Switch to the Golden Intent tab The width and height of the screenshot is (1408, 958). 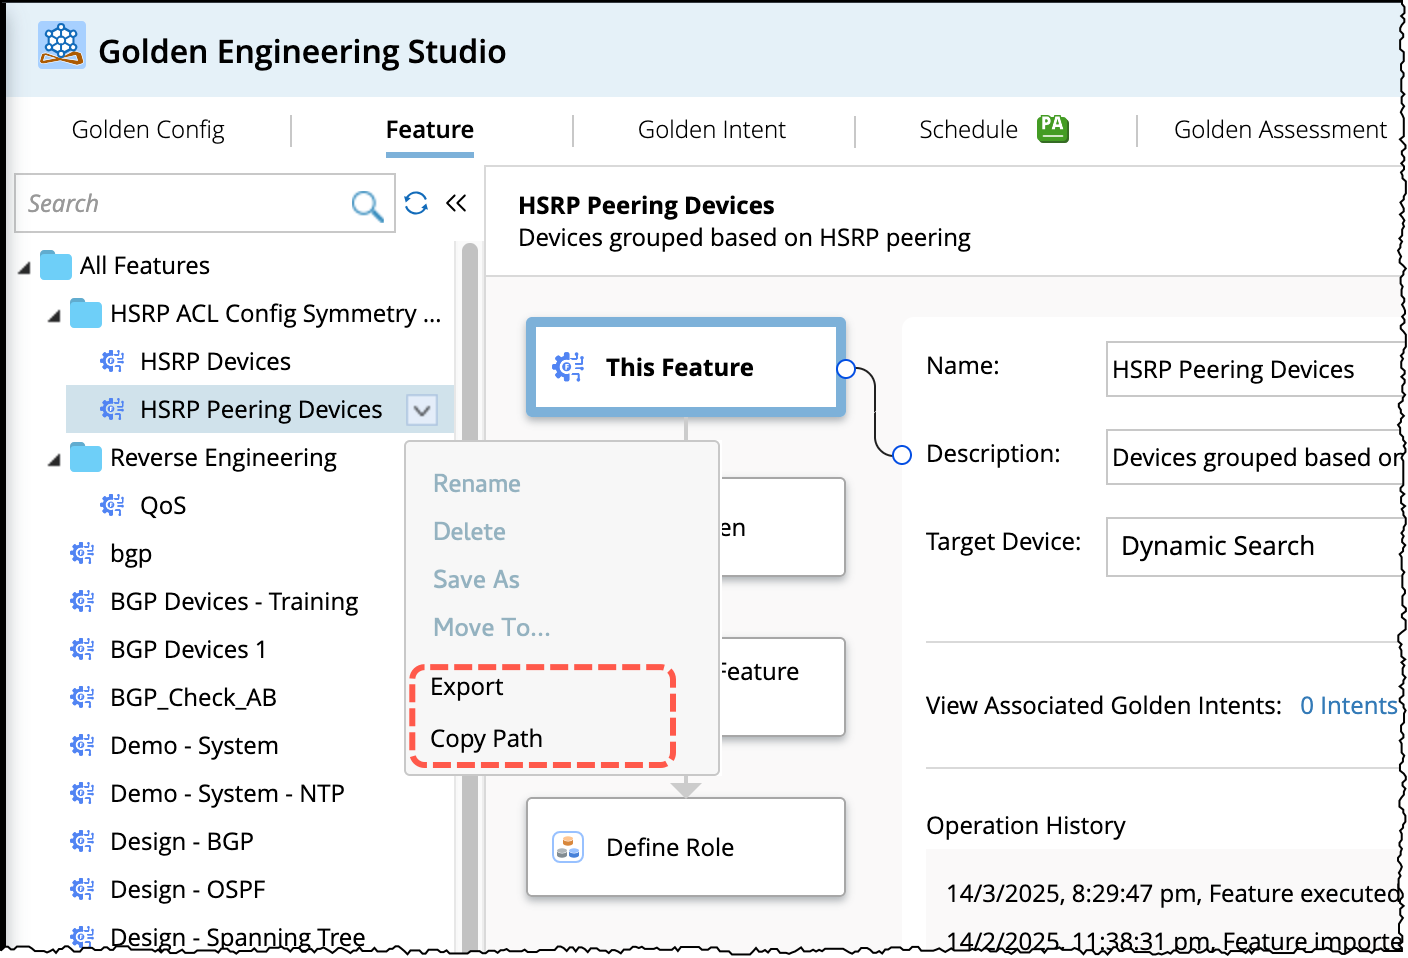pyautogui.click(x=711, y=130)
